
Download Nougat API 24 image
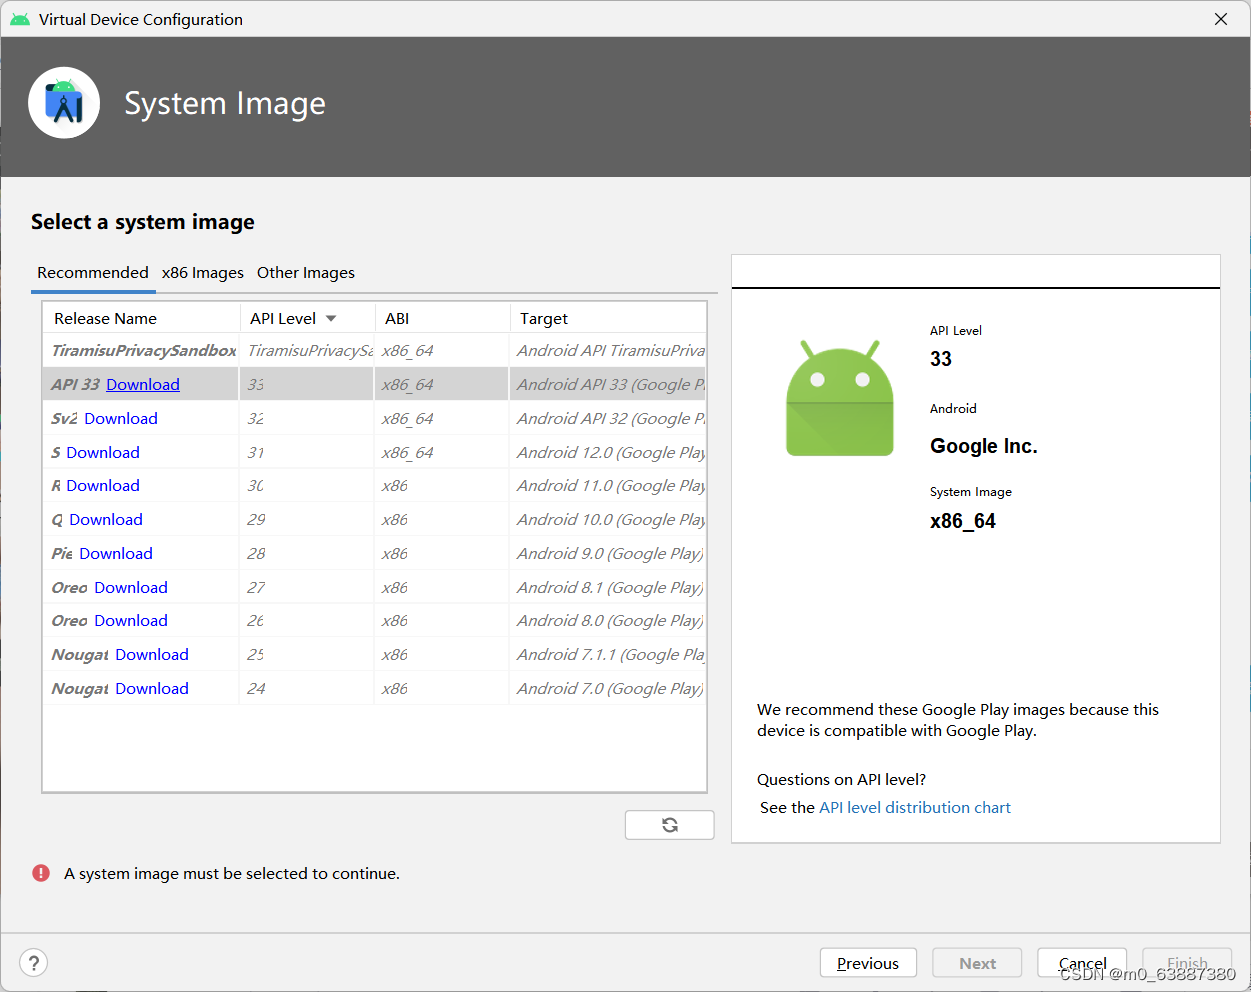(152, 689)
